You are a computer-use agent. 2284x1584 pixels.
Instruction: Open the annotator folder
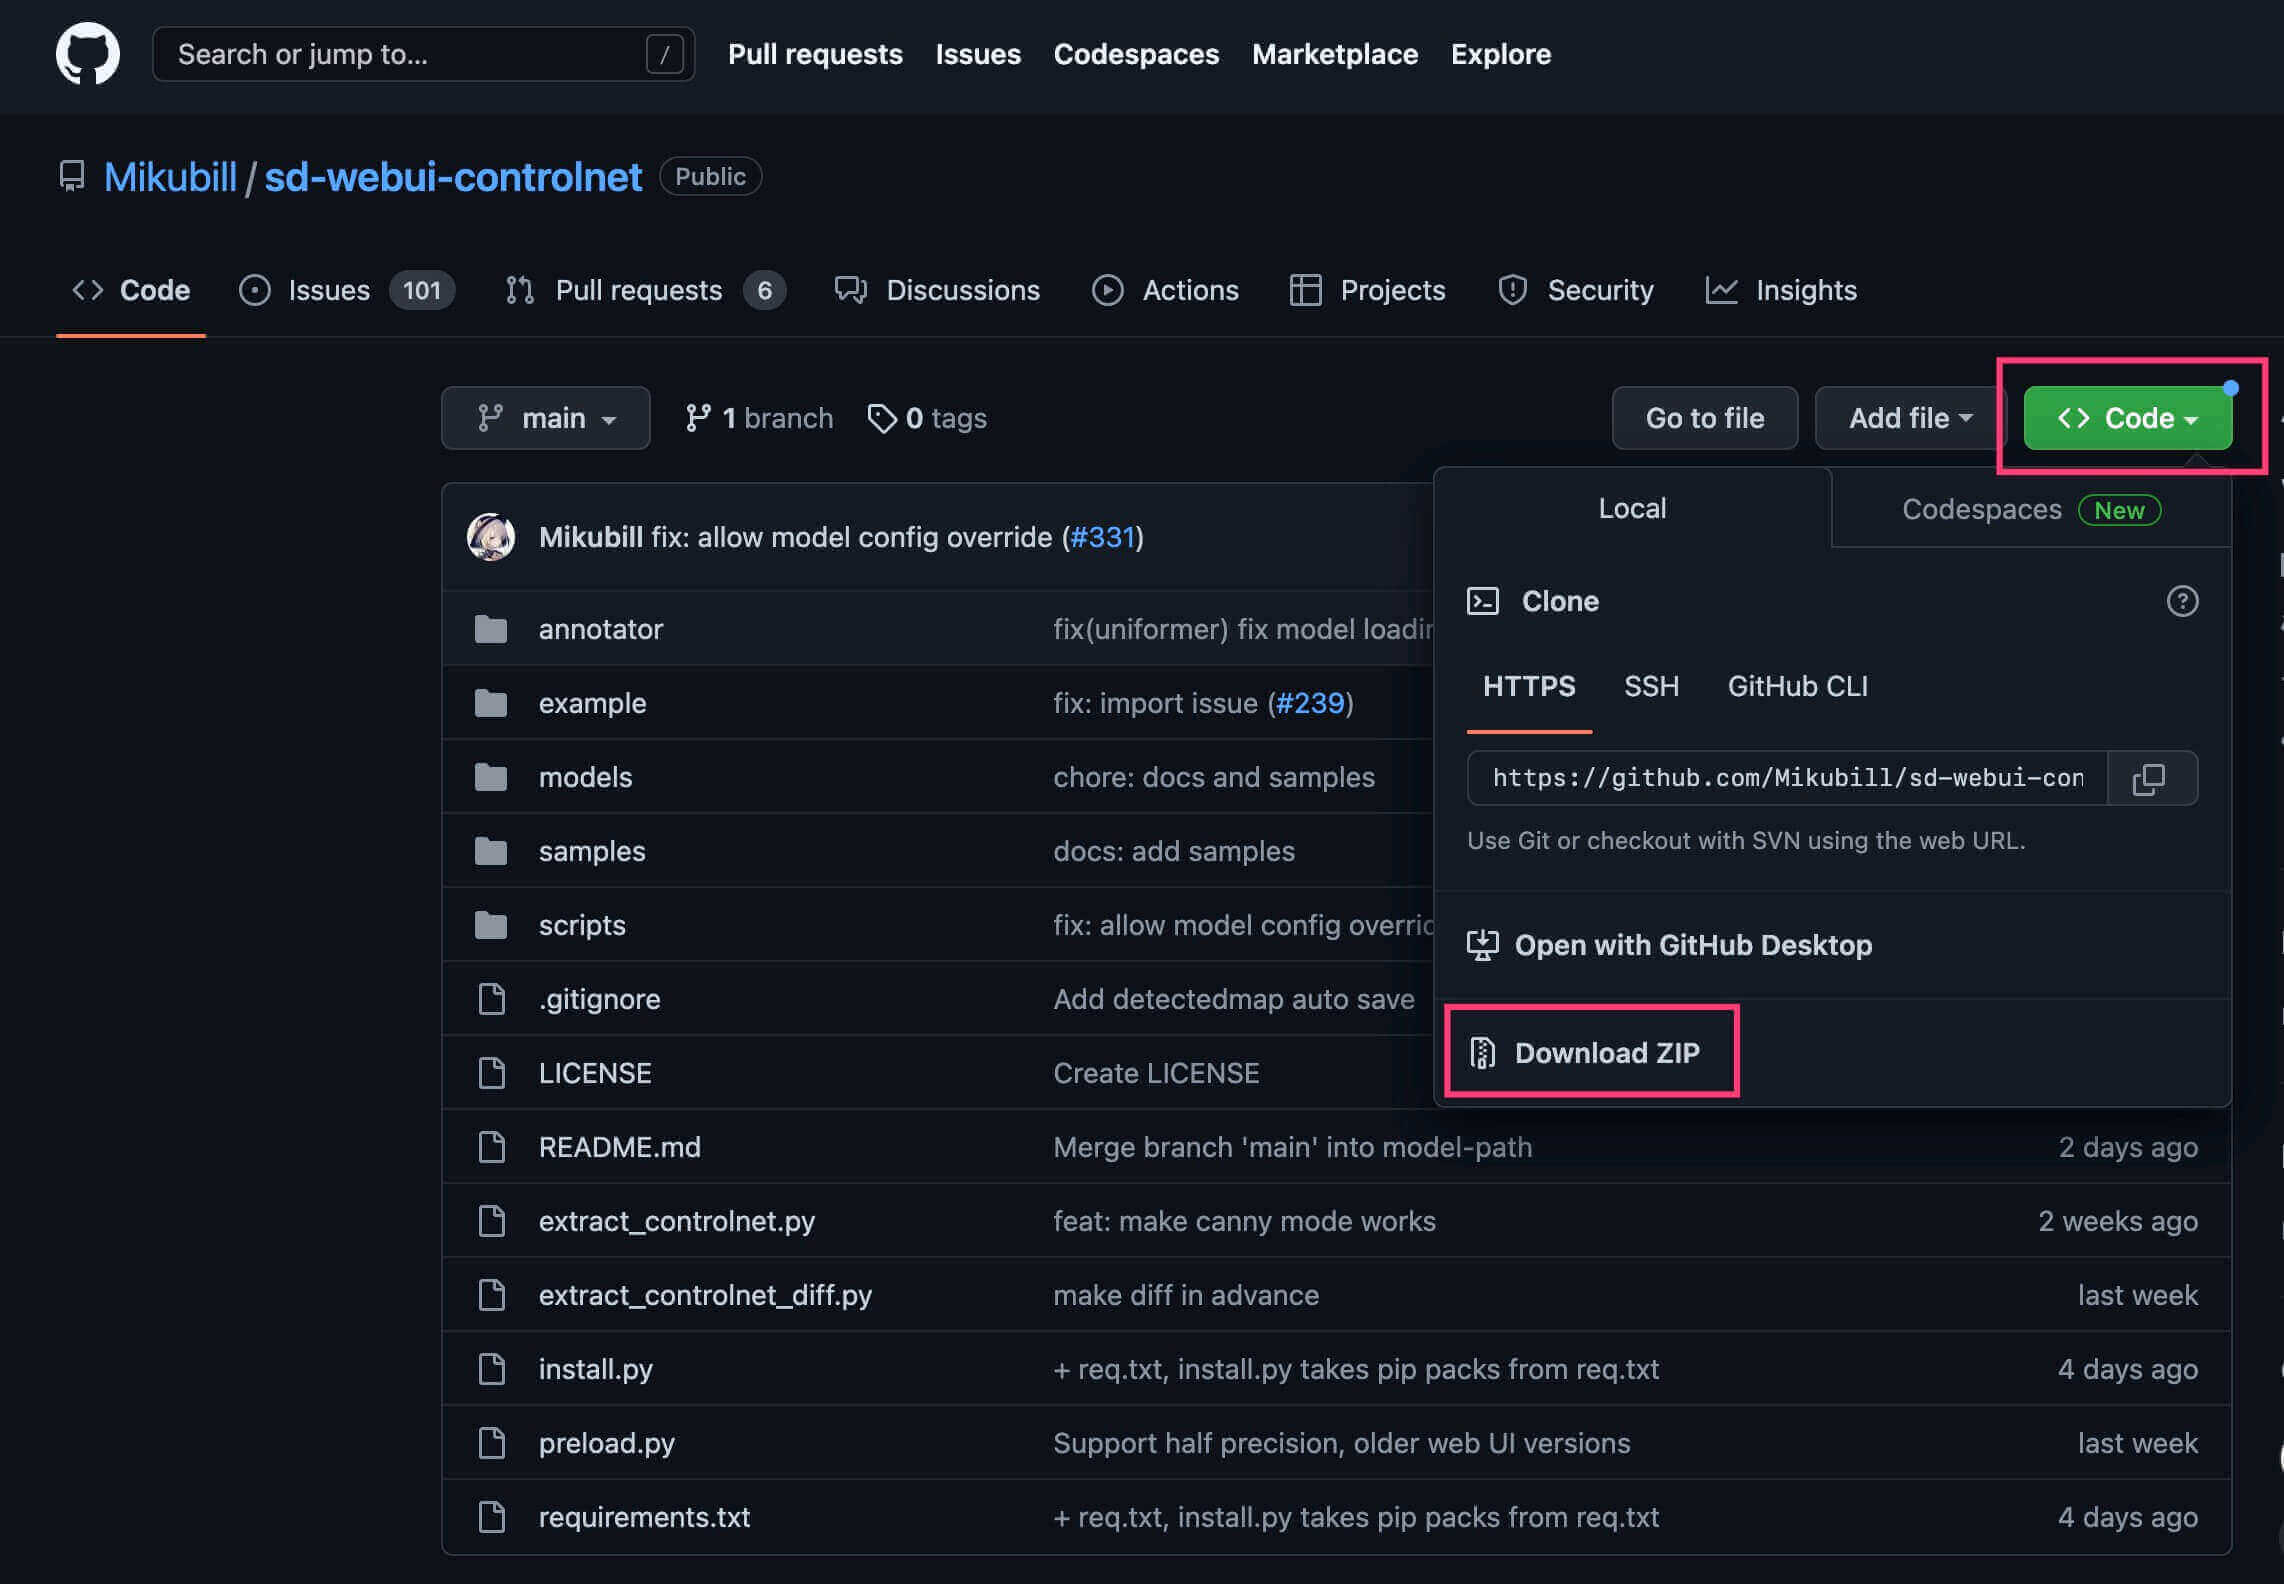click(600, 629)
